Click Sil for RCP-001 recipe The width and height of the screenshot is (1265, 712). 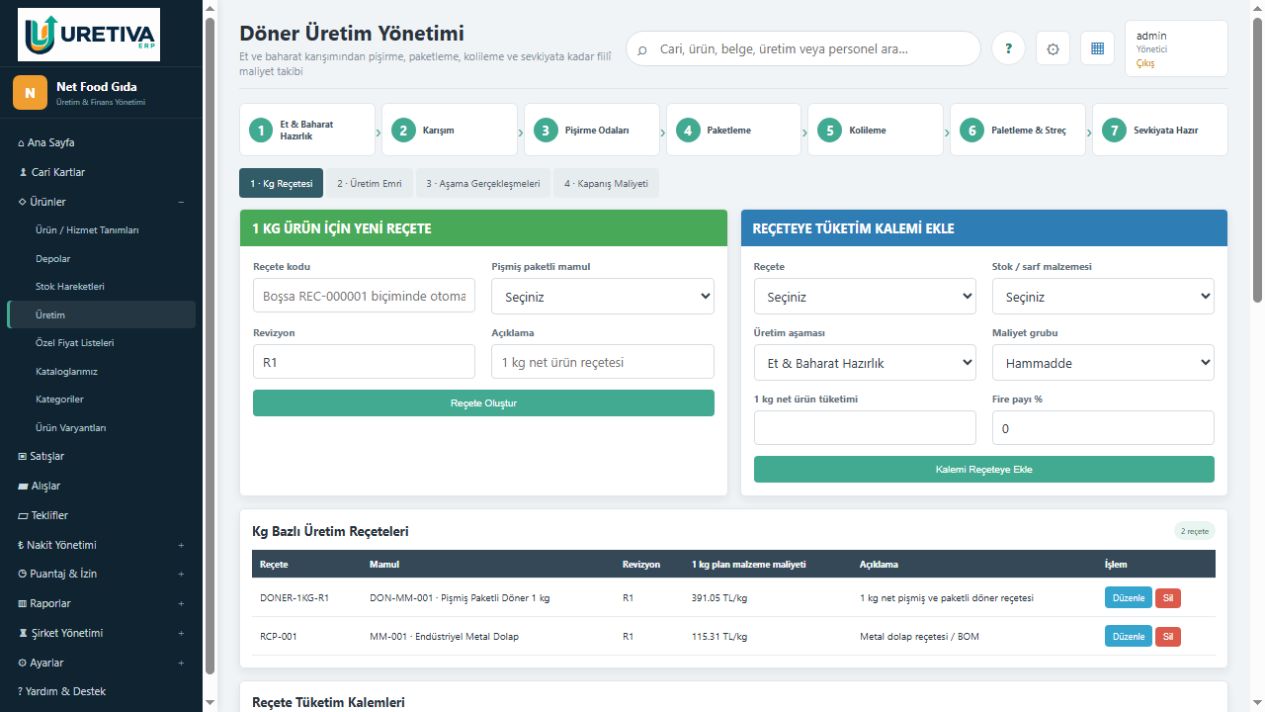point(1168,636)
